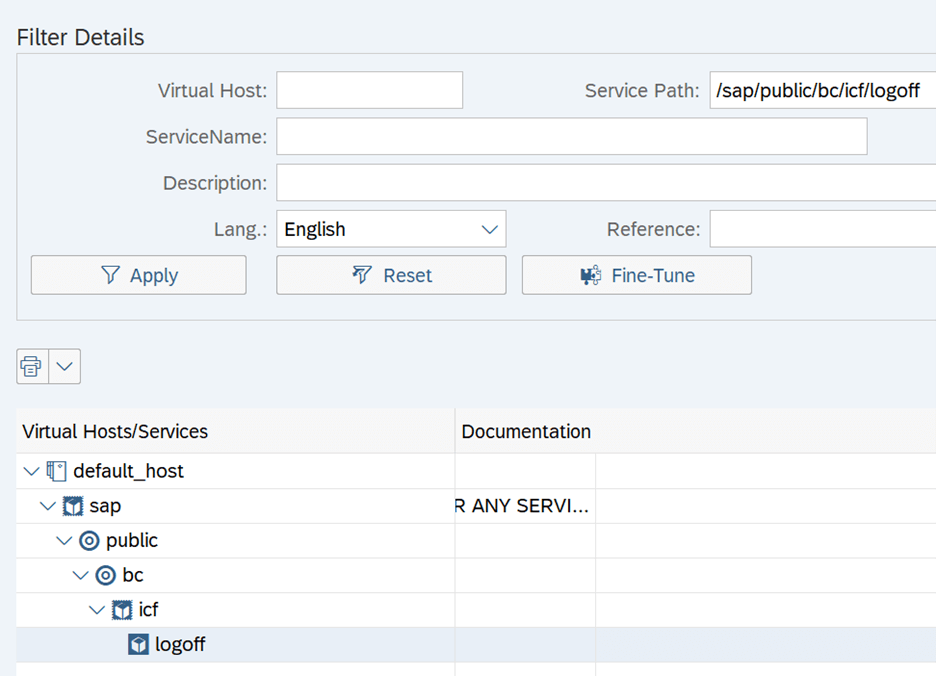Image resolution: width=936 pixels, height=676 pixels.
Task: Click the sap service node icon
Action: pos(73,506)
